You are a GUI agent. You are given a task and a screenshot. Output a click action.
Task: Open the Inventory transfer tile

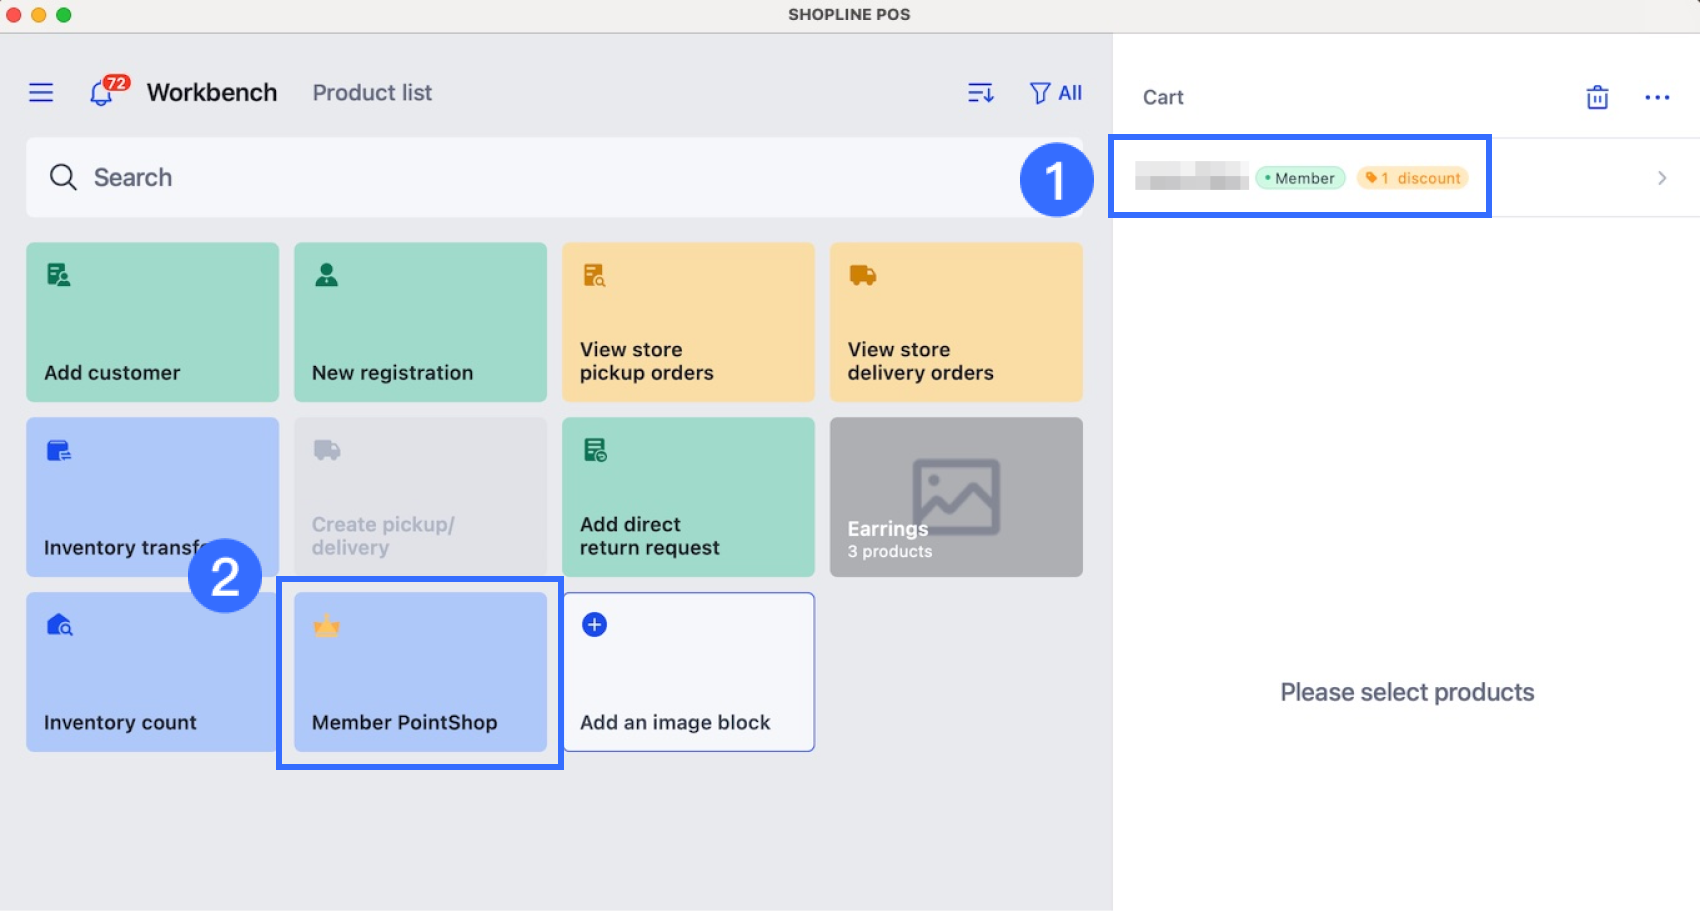point(153,497)
